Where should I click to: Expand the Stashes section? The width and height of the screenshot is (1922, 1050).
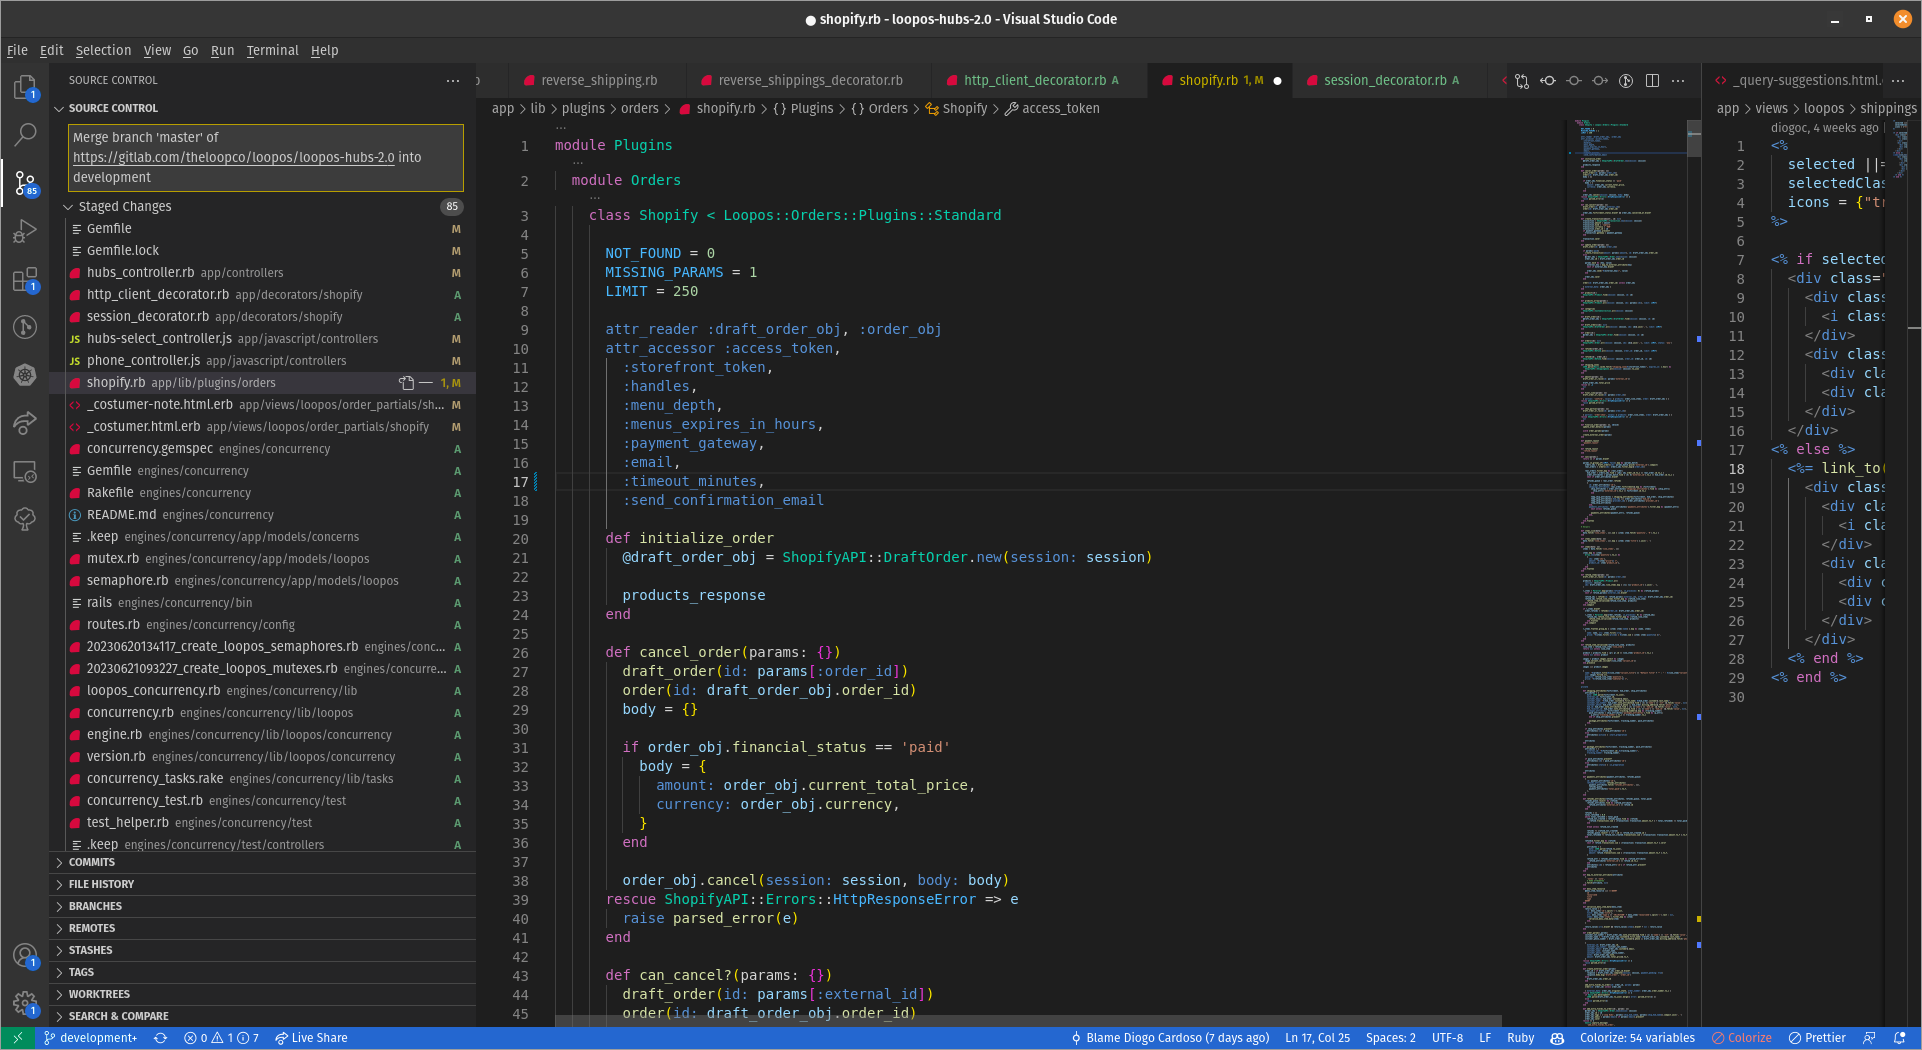262,950
